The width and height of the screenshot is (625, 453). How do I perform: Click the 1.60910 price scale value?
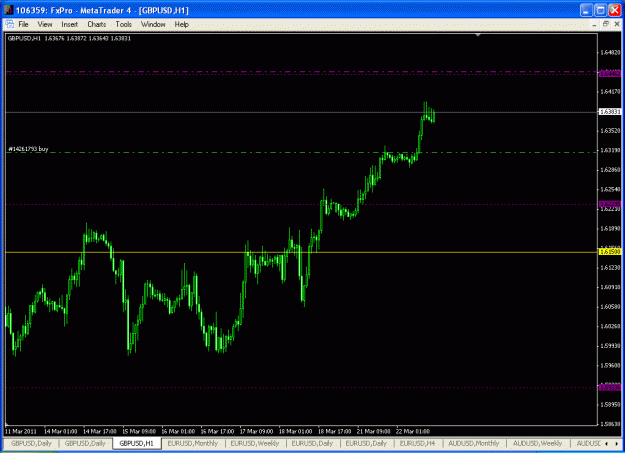[x=610, y=287]
